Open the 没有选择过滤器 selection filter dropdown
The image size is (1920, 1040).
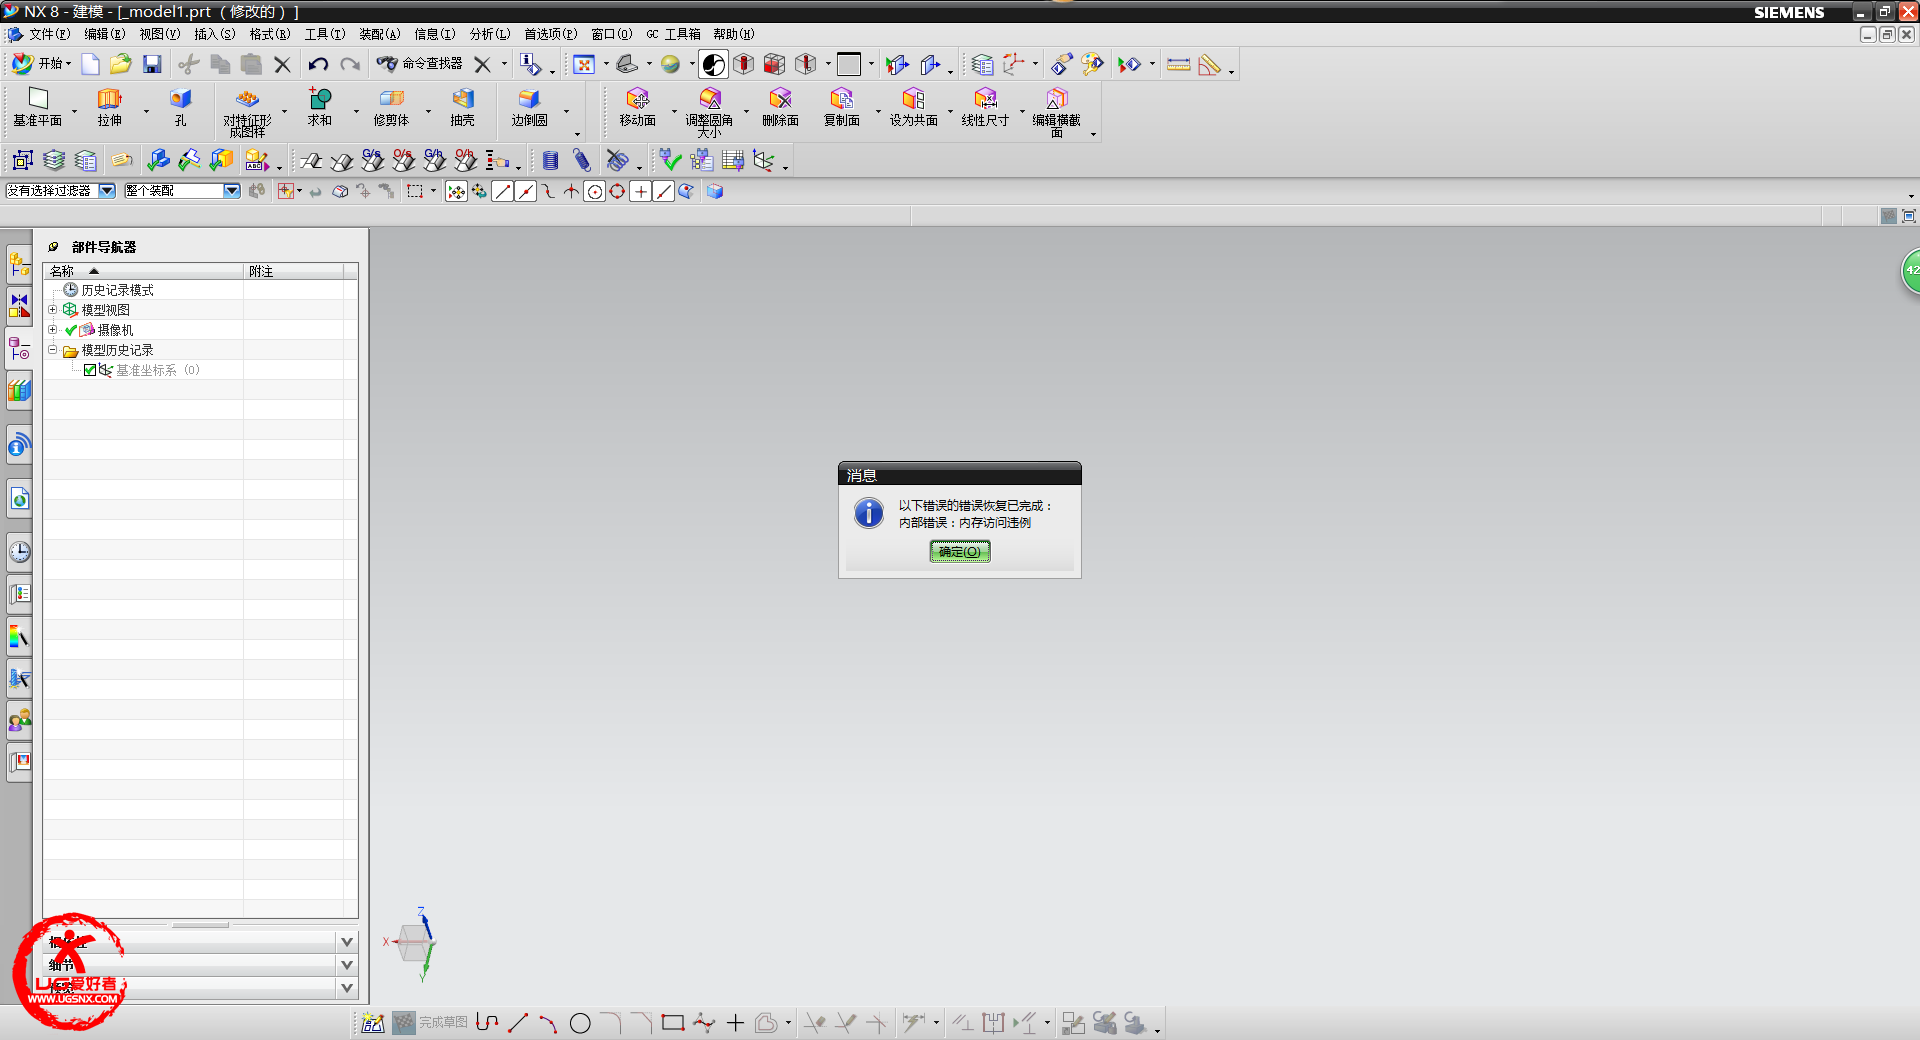click(107, 191)
